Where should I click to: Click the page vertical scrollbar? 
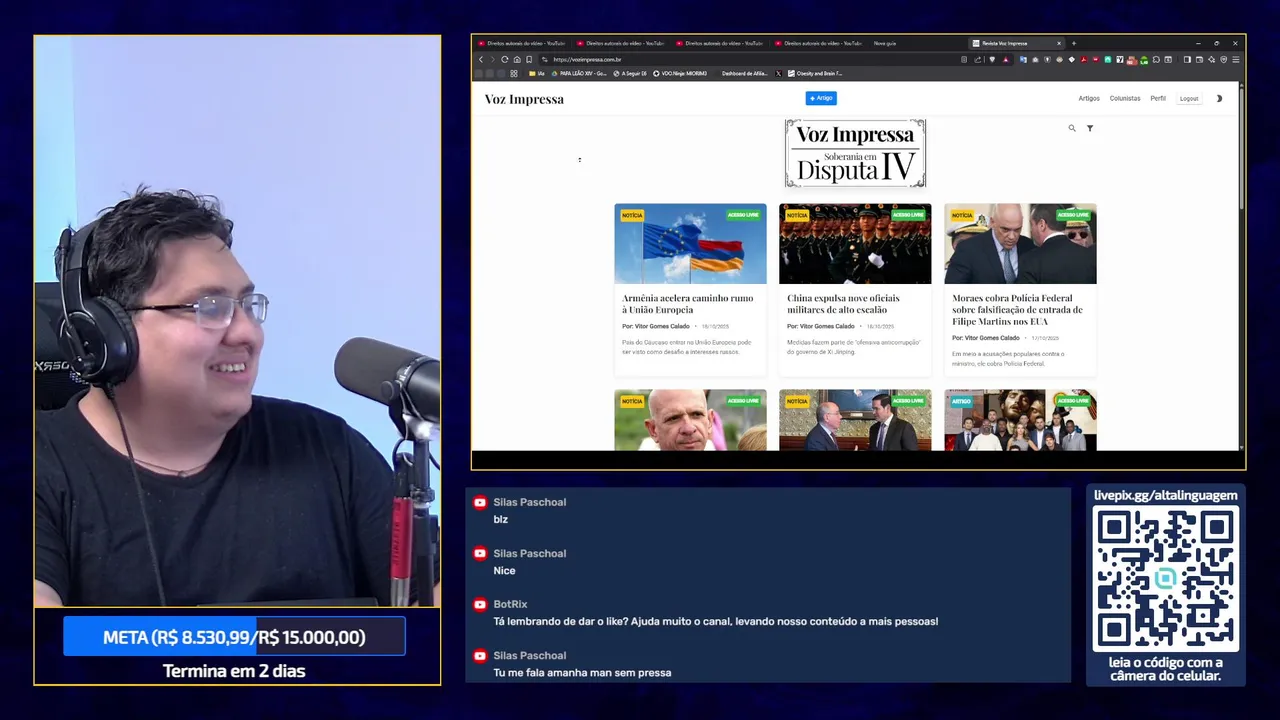point(1242,150)
